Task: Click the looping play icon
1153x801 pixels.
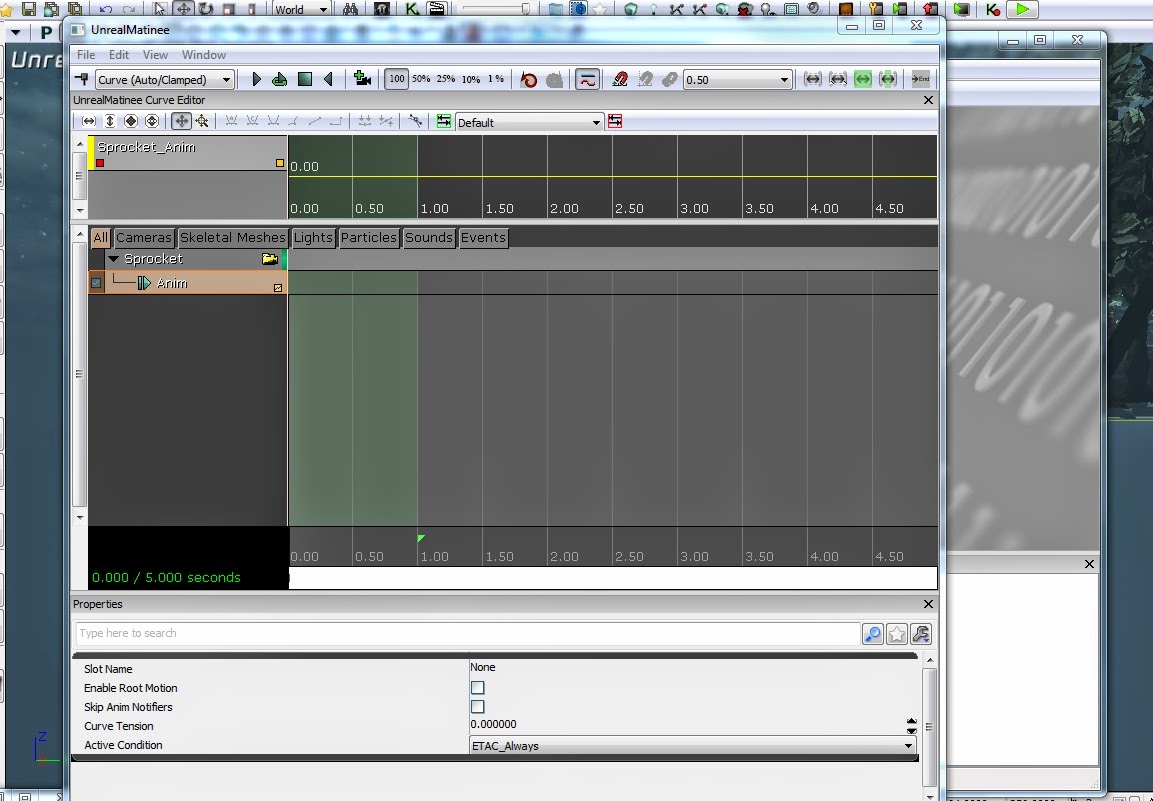Action: pos(279,79)
